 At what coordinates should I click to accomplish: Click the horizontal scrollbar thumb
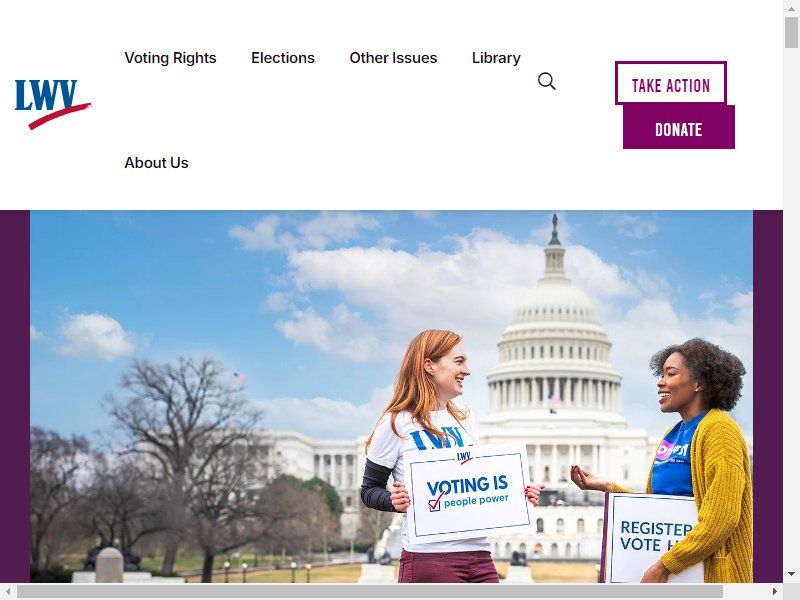(x=370, y=592)
